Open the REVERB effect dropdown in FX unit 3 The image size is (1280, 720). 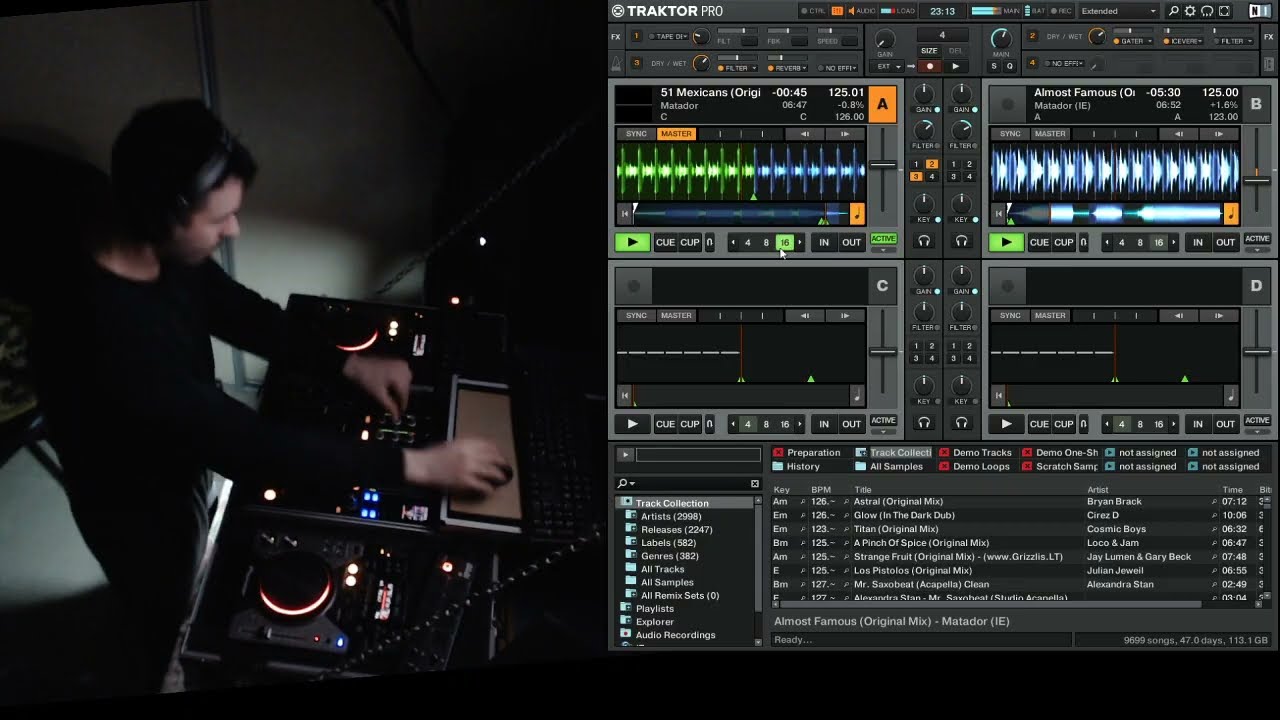[788, 68]
